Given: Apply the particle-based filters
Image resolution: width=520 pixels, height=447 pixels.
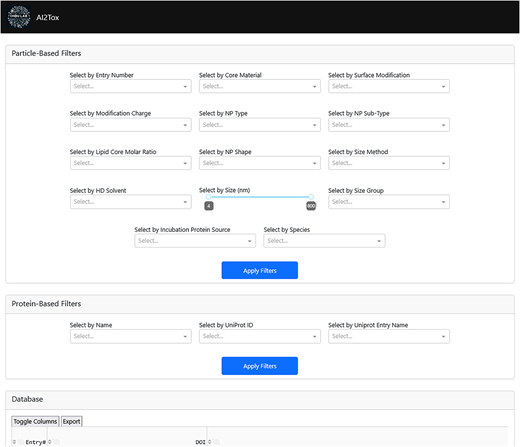Looking at the screenshot, I should click(x=260, y=270).
